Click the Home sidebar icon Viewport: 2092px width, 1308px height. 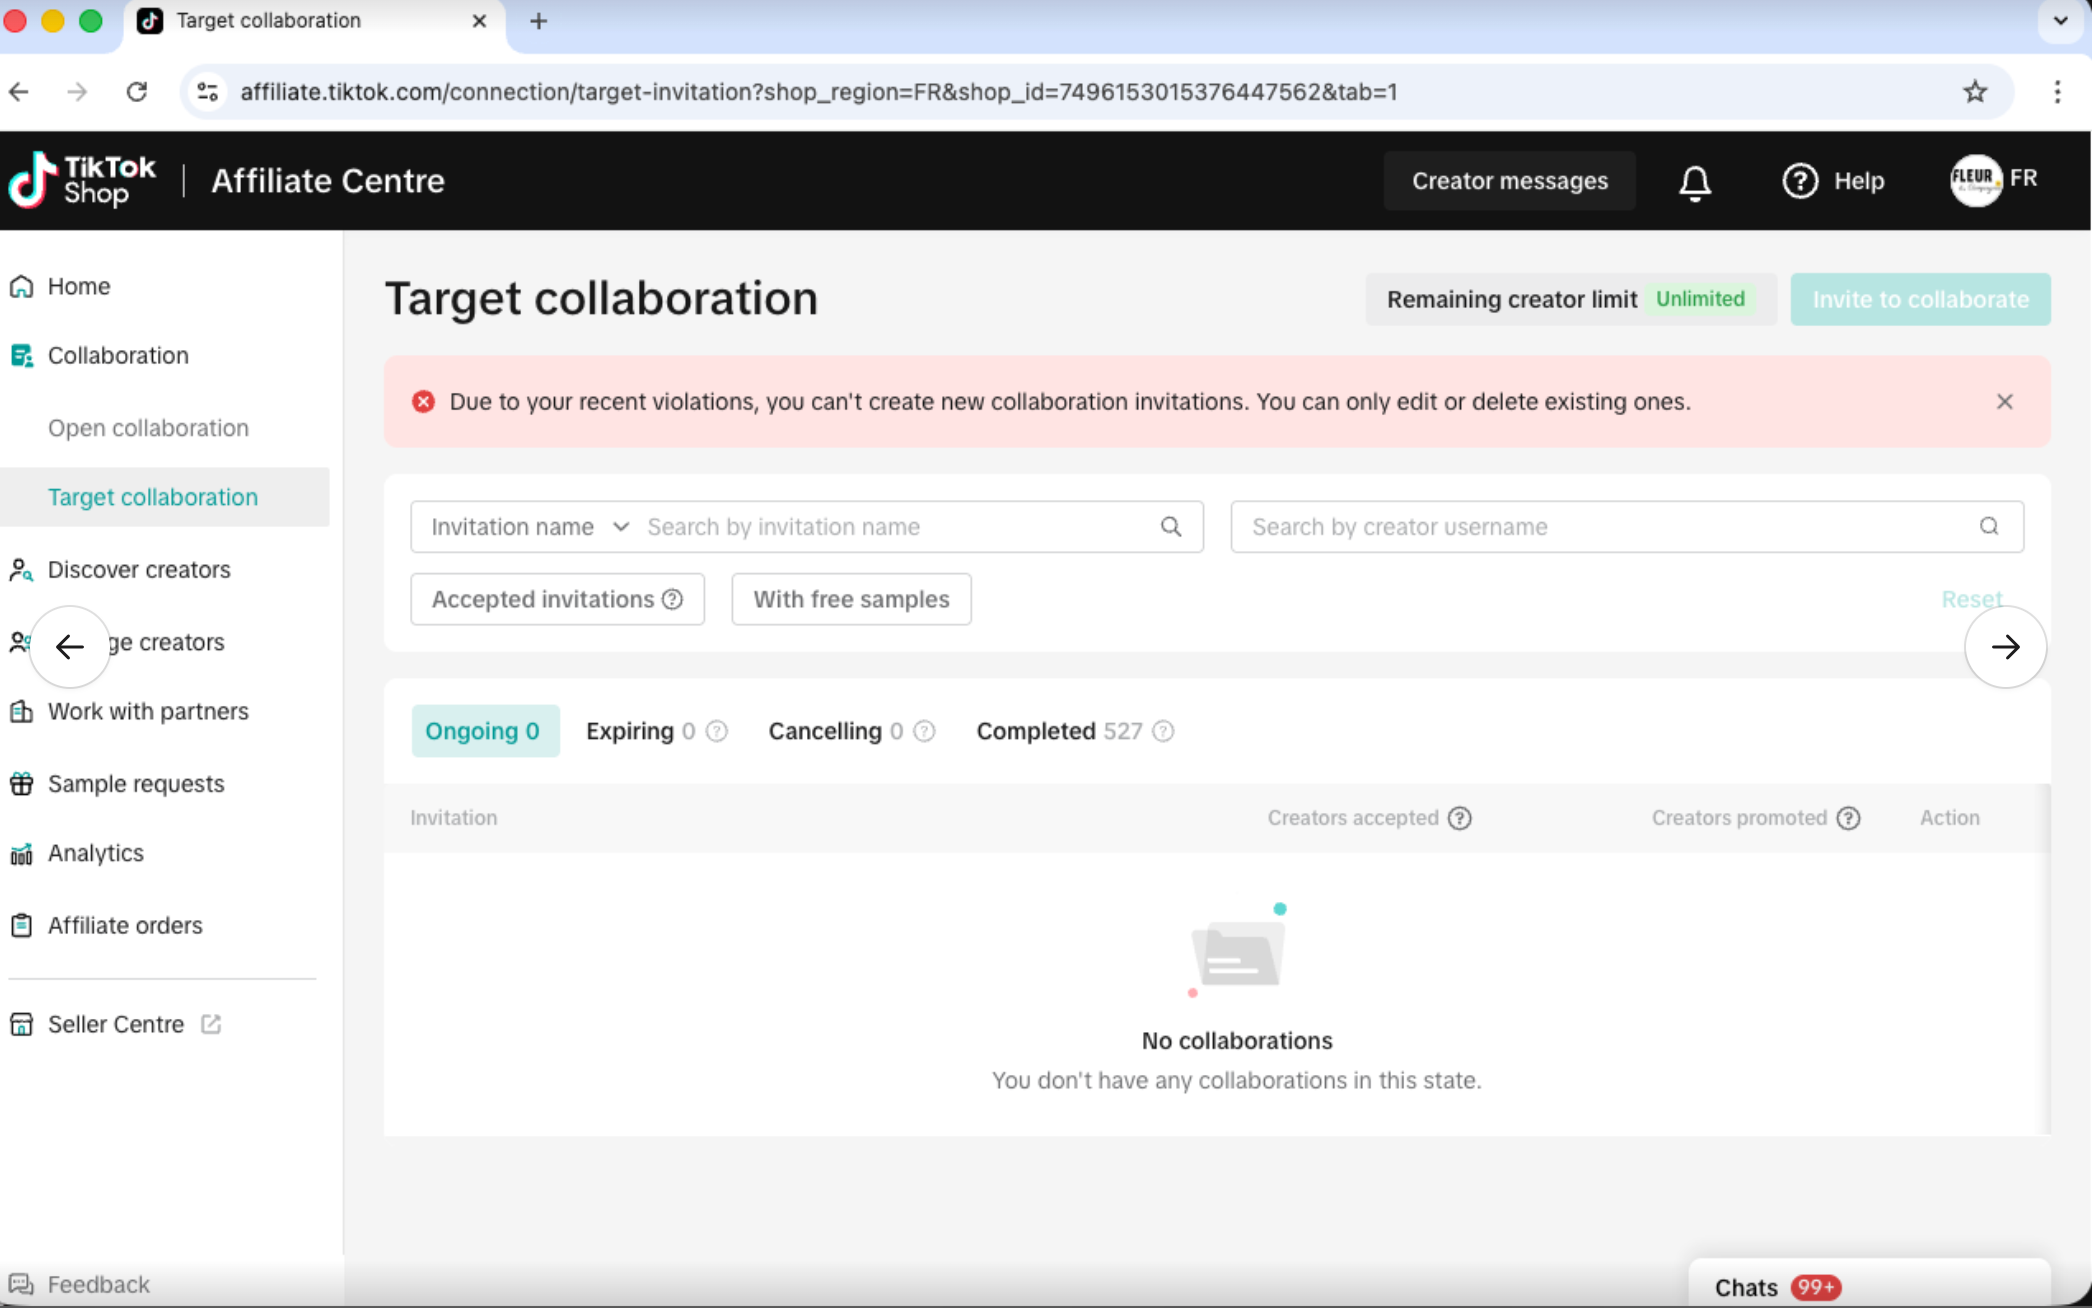(21, 287)
